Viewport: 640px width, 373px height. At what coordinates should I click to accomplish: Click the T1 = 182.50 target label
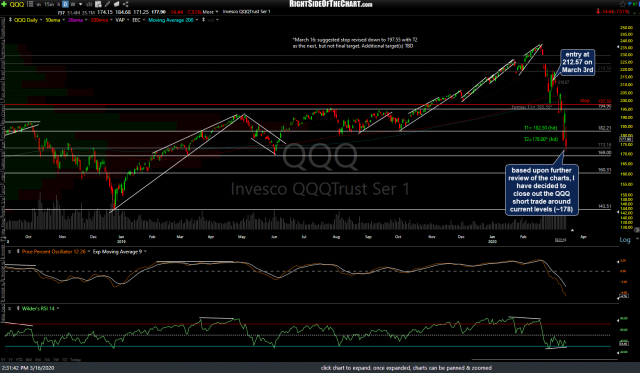click(540, 128)
